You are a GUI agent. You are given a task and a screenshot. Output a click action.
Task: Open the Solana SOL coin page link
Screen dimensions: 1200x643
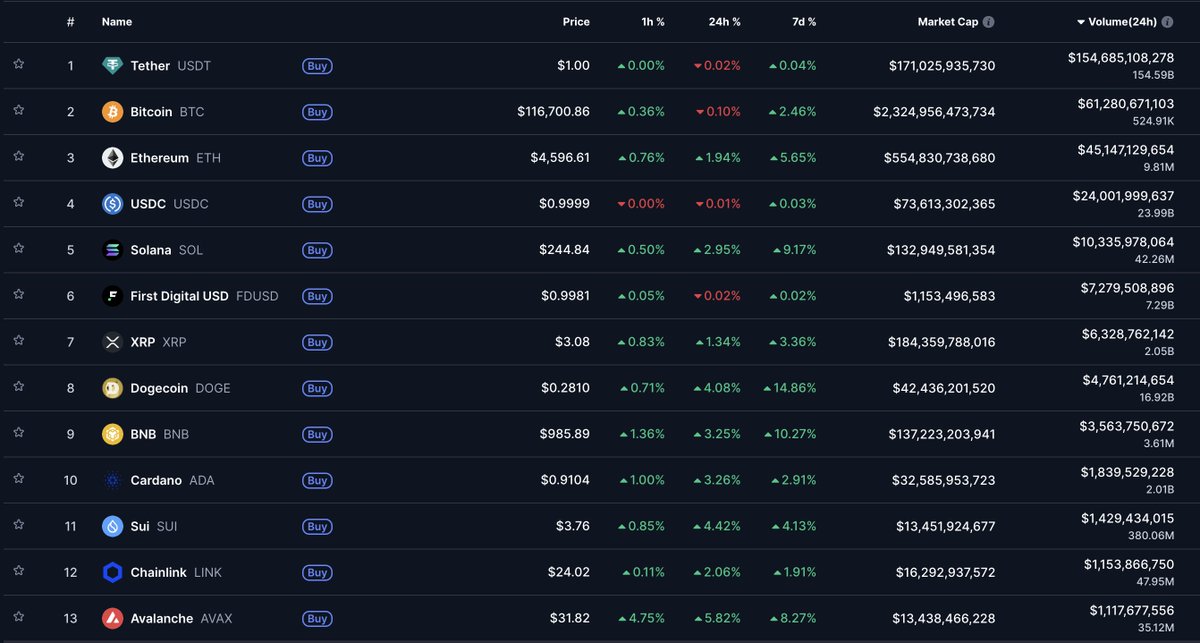152,250
